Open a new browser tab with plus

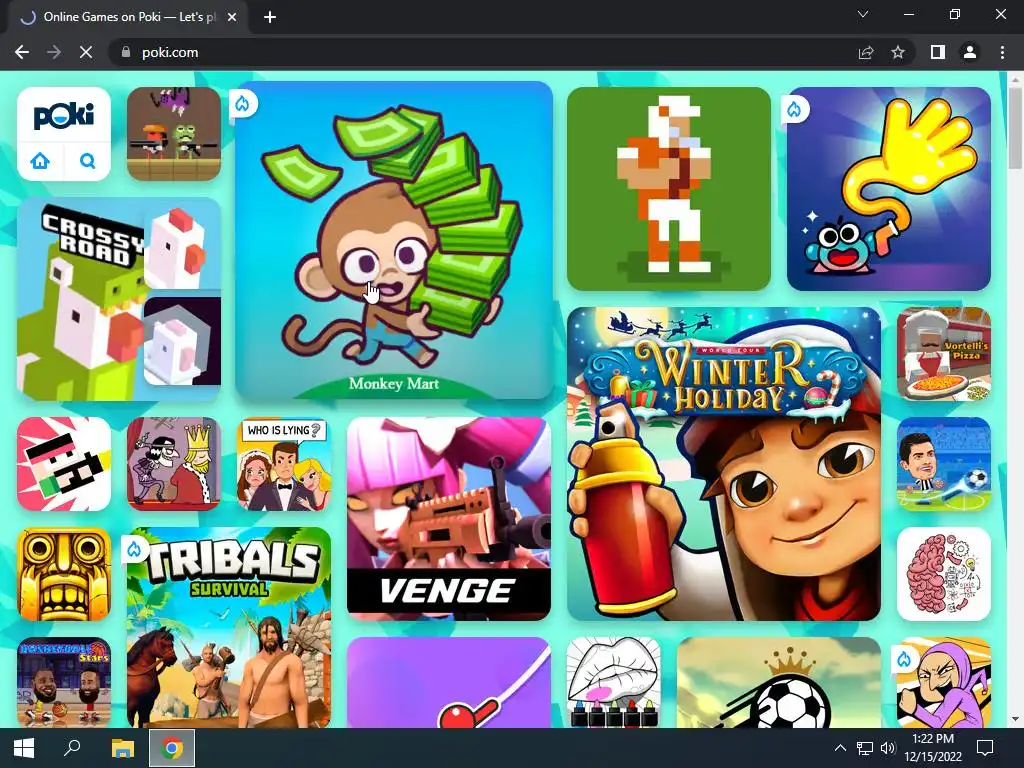[270, 17]
